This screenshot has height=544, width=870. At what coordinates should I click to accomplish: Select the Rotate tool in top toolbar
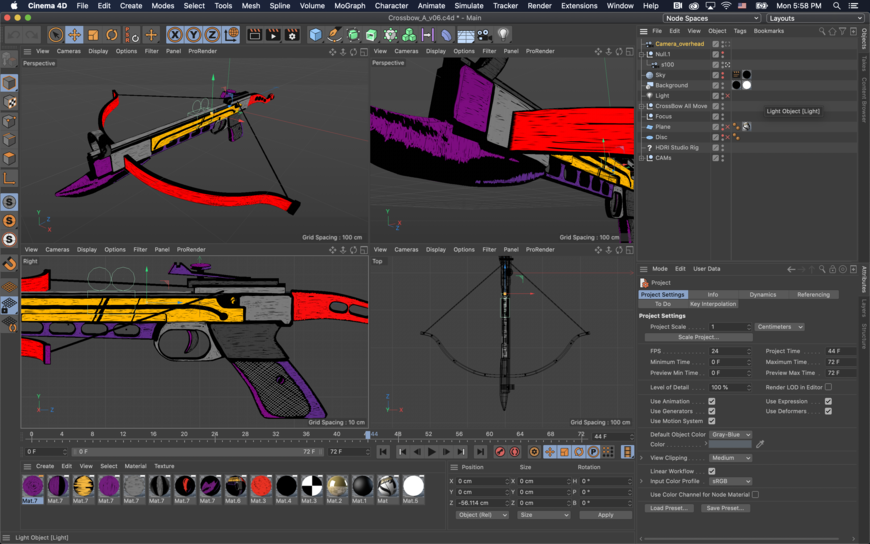click(112, 35)
